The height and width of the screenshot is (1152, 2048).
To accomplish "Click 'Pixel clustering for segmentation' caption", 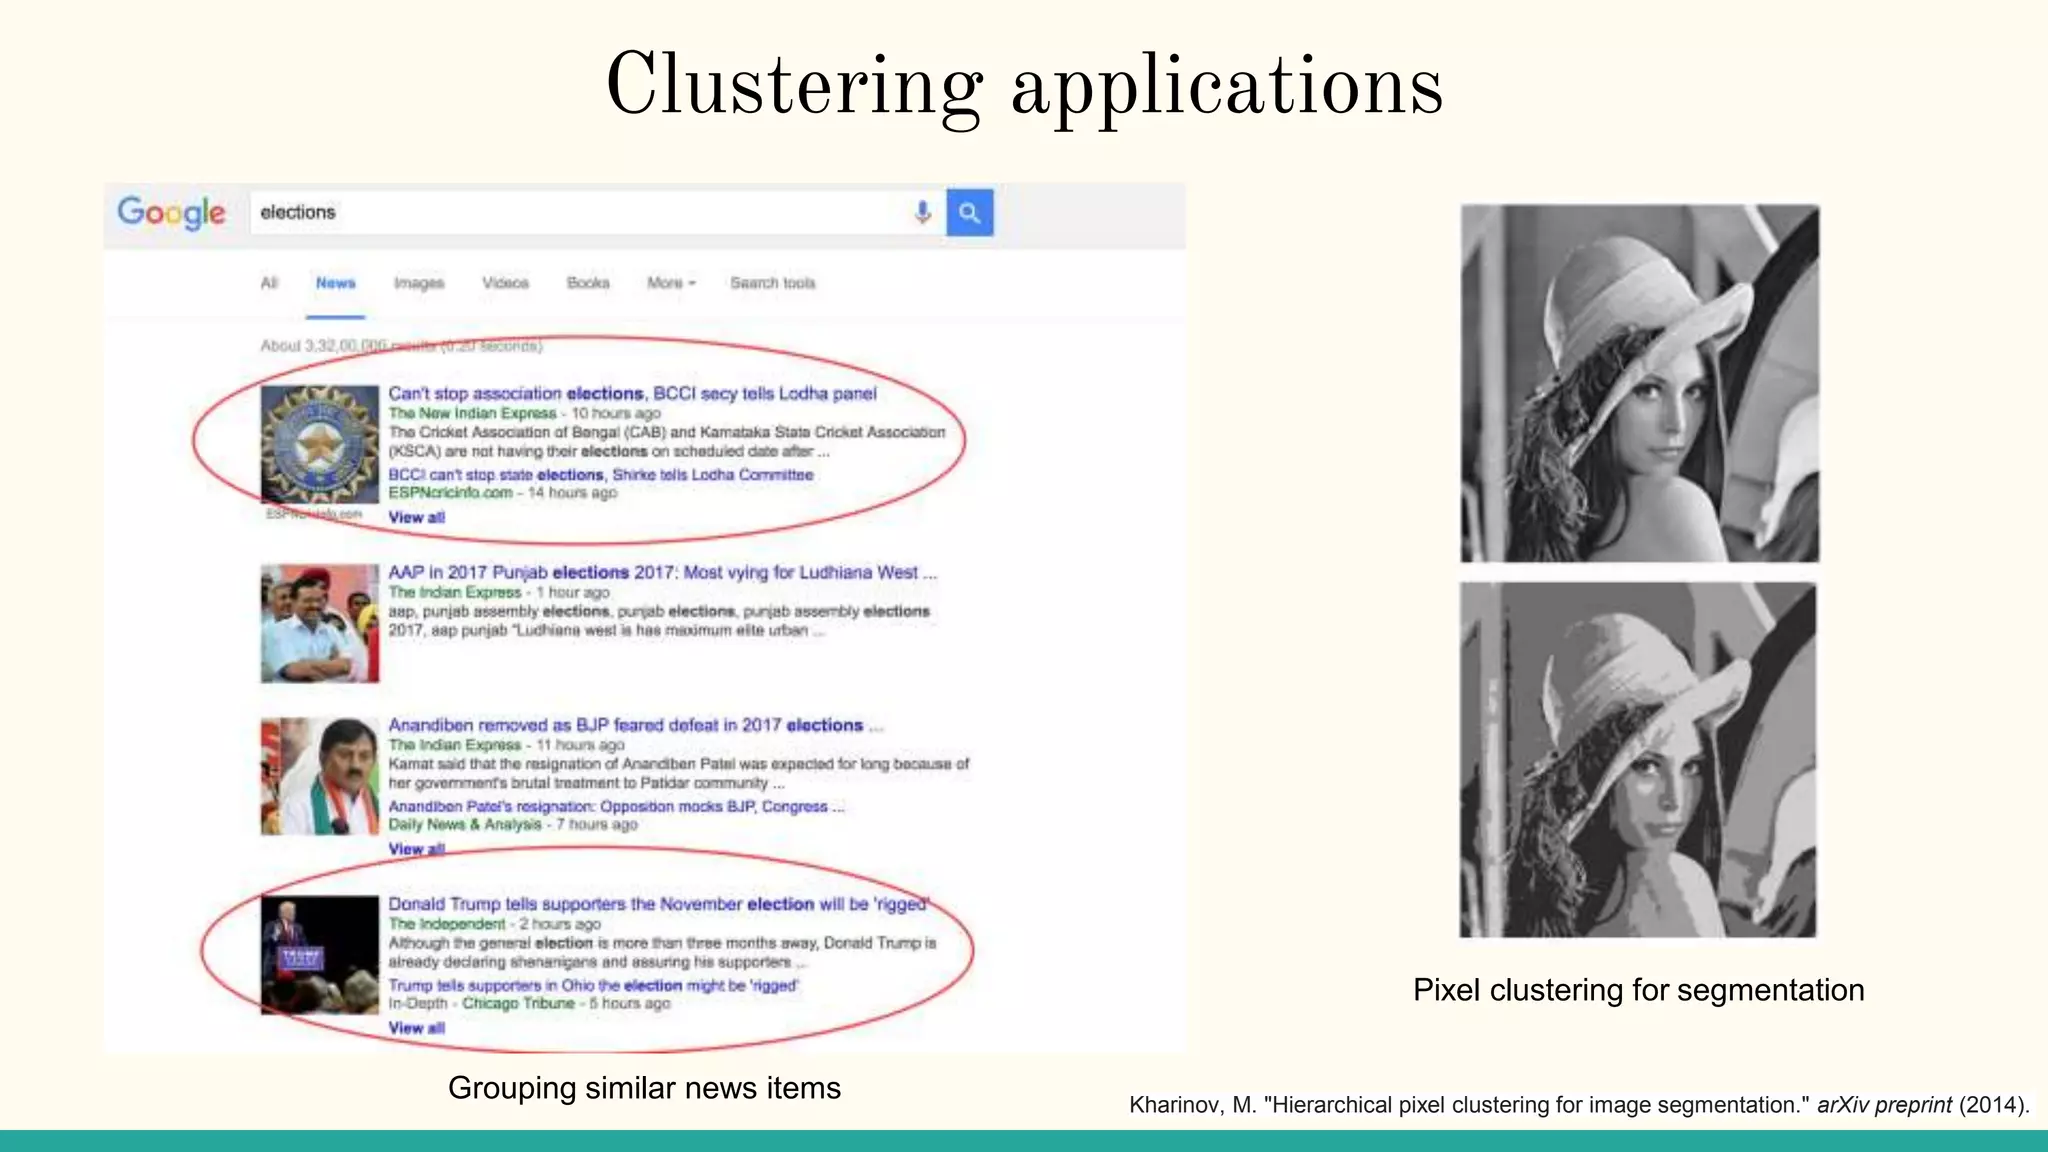I will tap(1638, 990).
